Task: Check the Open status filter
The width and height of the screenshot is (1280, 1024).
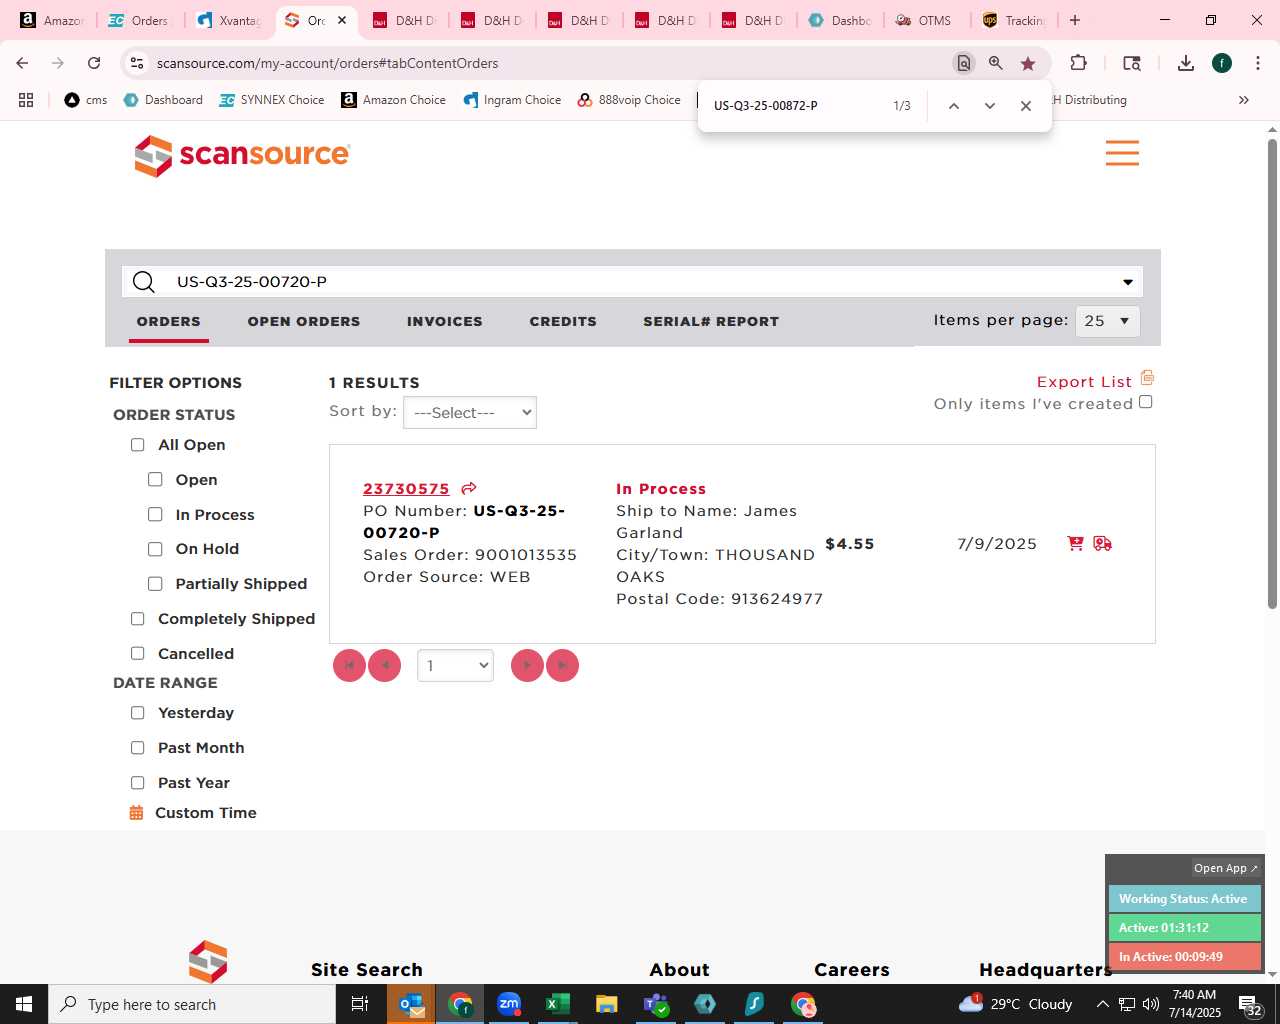Action: (155, 480)
